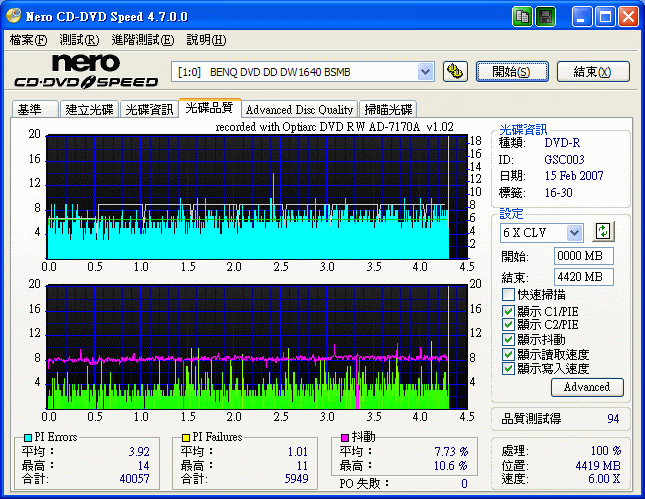
Task: Click the 結束 end position MB field
Action: click(x=583, y=277)
